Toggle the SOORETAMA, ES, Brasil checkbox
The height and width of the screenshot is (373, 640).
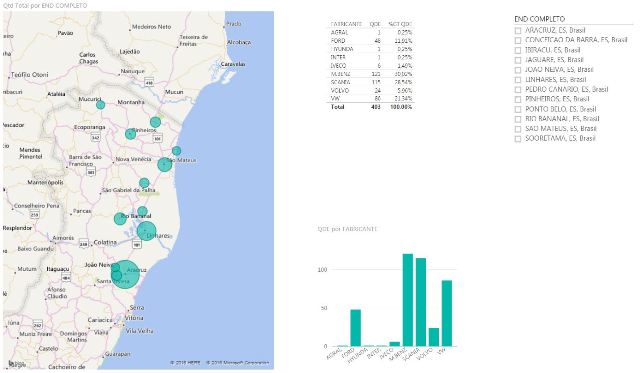[x=518, y=139]
